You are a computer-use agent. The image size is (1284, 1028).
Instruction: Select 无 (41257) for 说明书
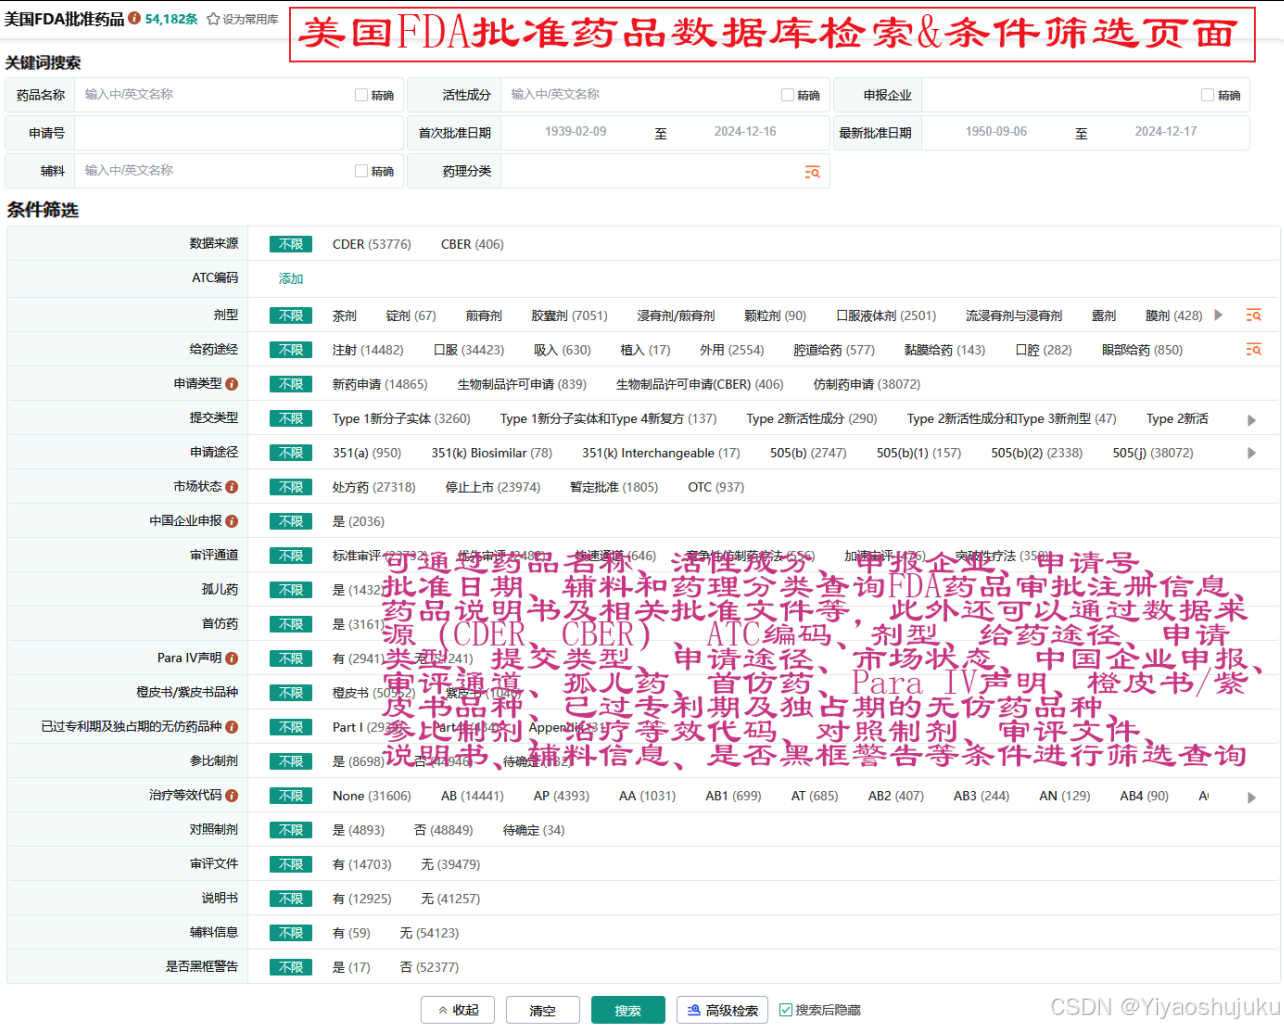(x=450, y=899)
